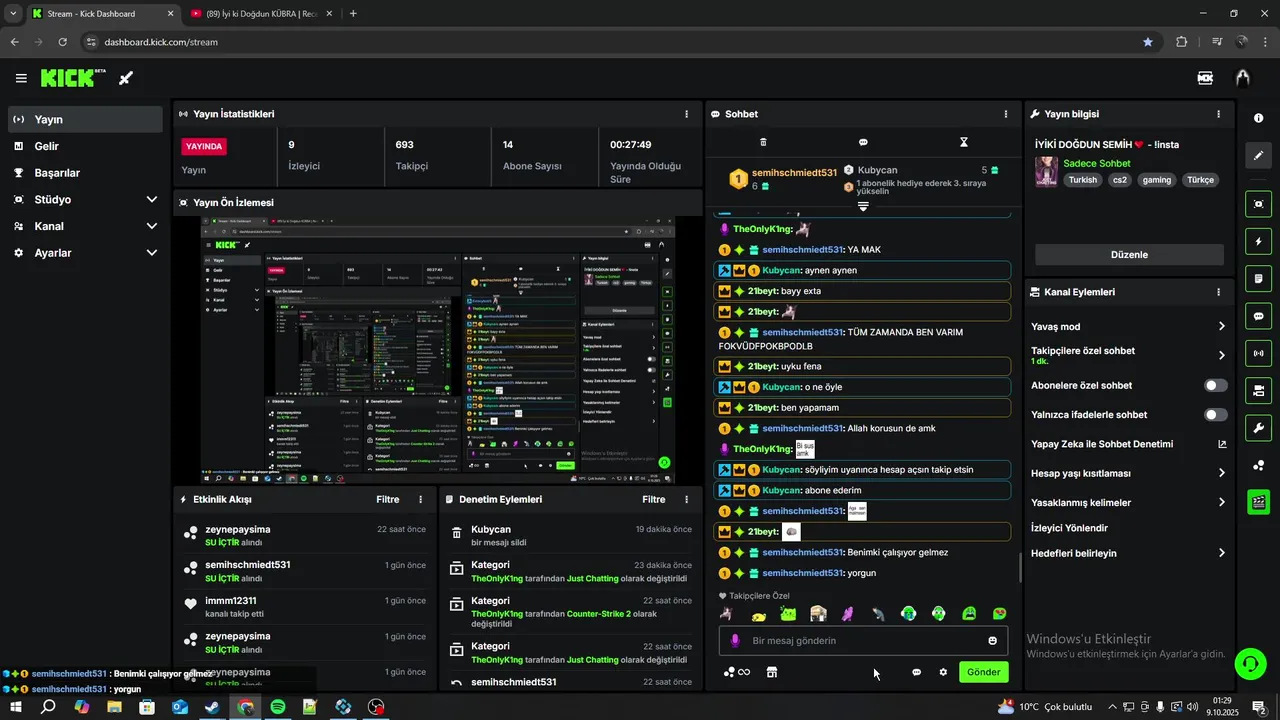Image resolution: width=1280 pixels, height=720 pixels.
Task: Open the shop icon below the chat input
Action: (x=771, y=672)
